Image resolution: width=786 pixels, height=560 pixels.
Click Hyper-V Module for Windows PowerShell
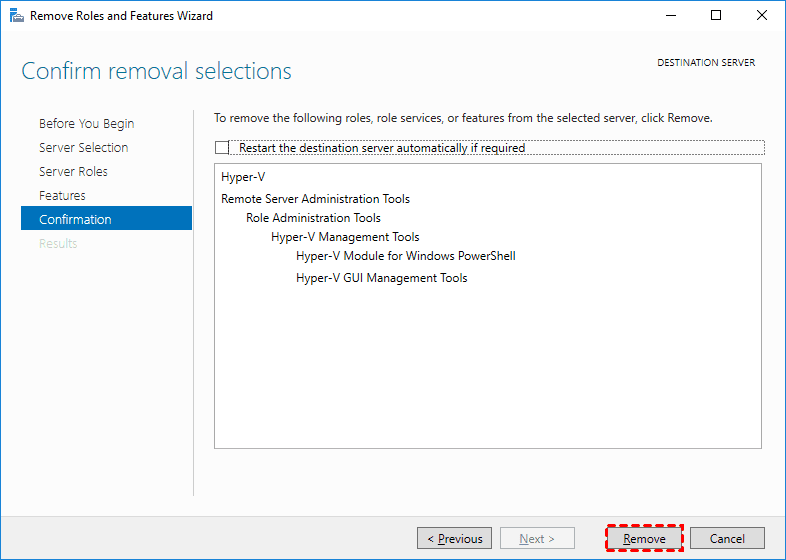coord(405,256)
